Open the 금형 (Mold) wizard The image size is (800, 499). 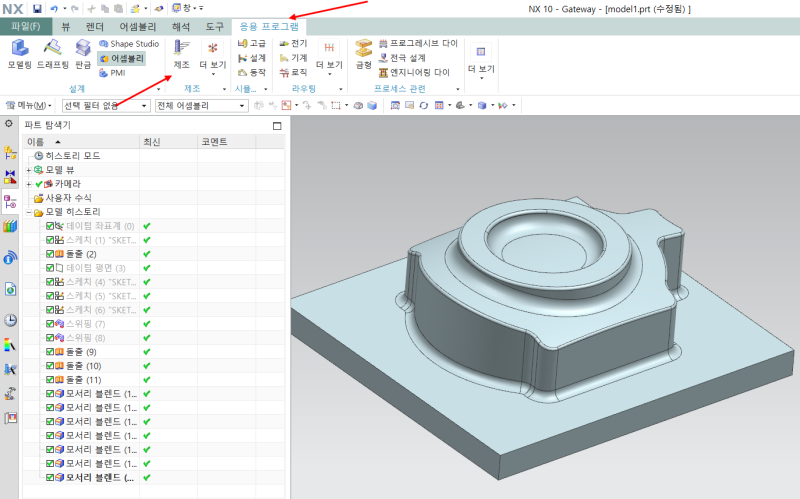[363, 52]
